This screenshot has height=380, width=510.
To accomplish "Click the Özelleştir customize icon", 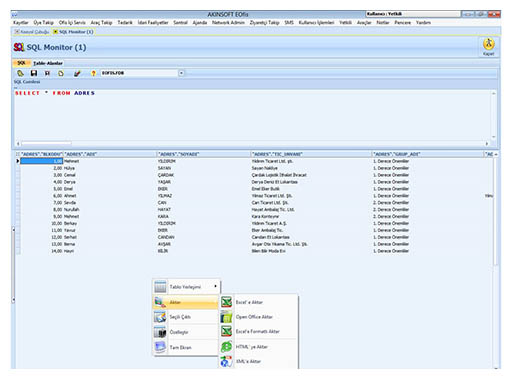I will tap(160, 332).
